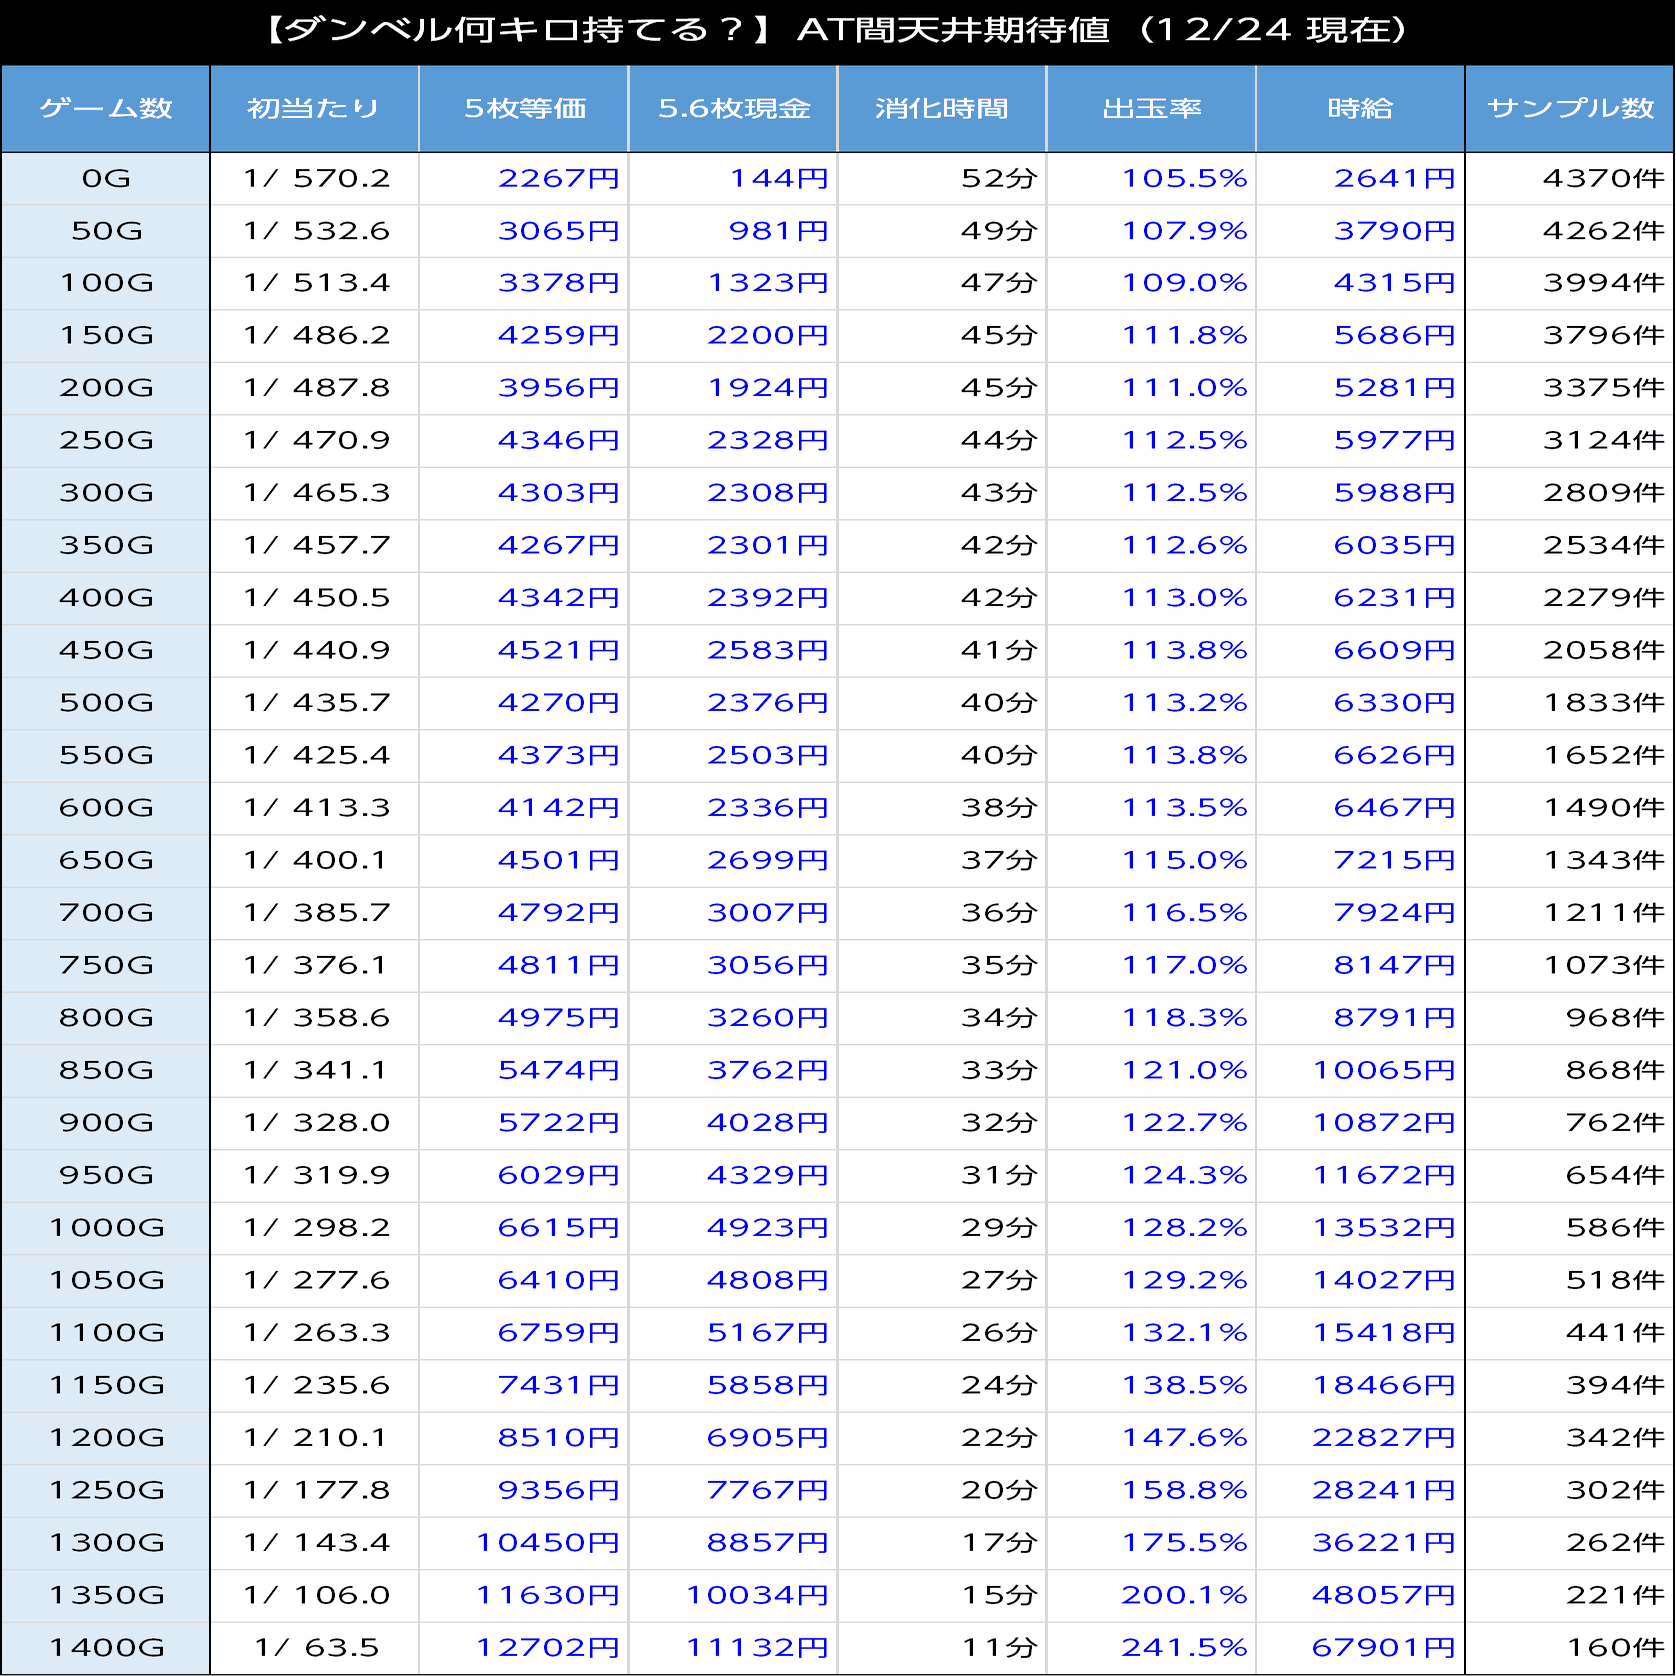
Task: Click the 消化時間 column header
Action: (942, 109)
